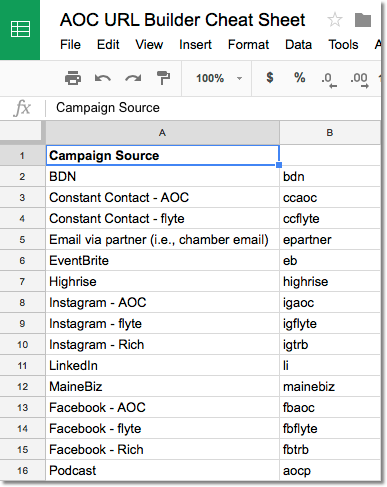Select the aocp cell
Image resolution: width=387 pixels, height=487 pixels.
(x=330, y=470)
